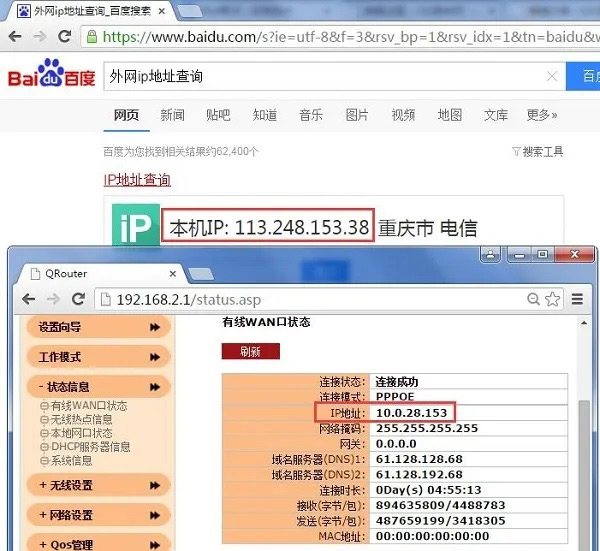Close the QRouter tab
600x551 pixels.
(x=173, y=274)
